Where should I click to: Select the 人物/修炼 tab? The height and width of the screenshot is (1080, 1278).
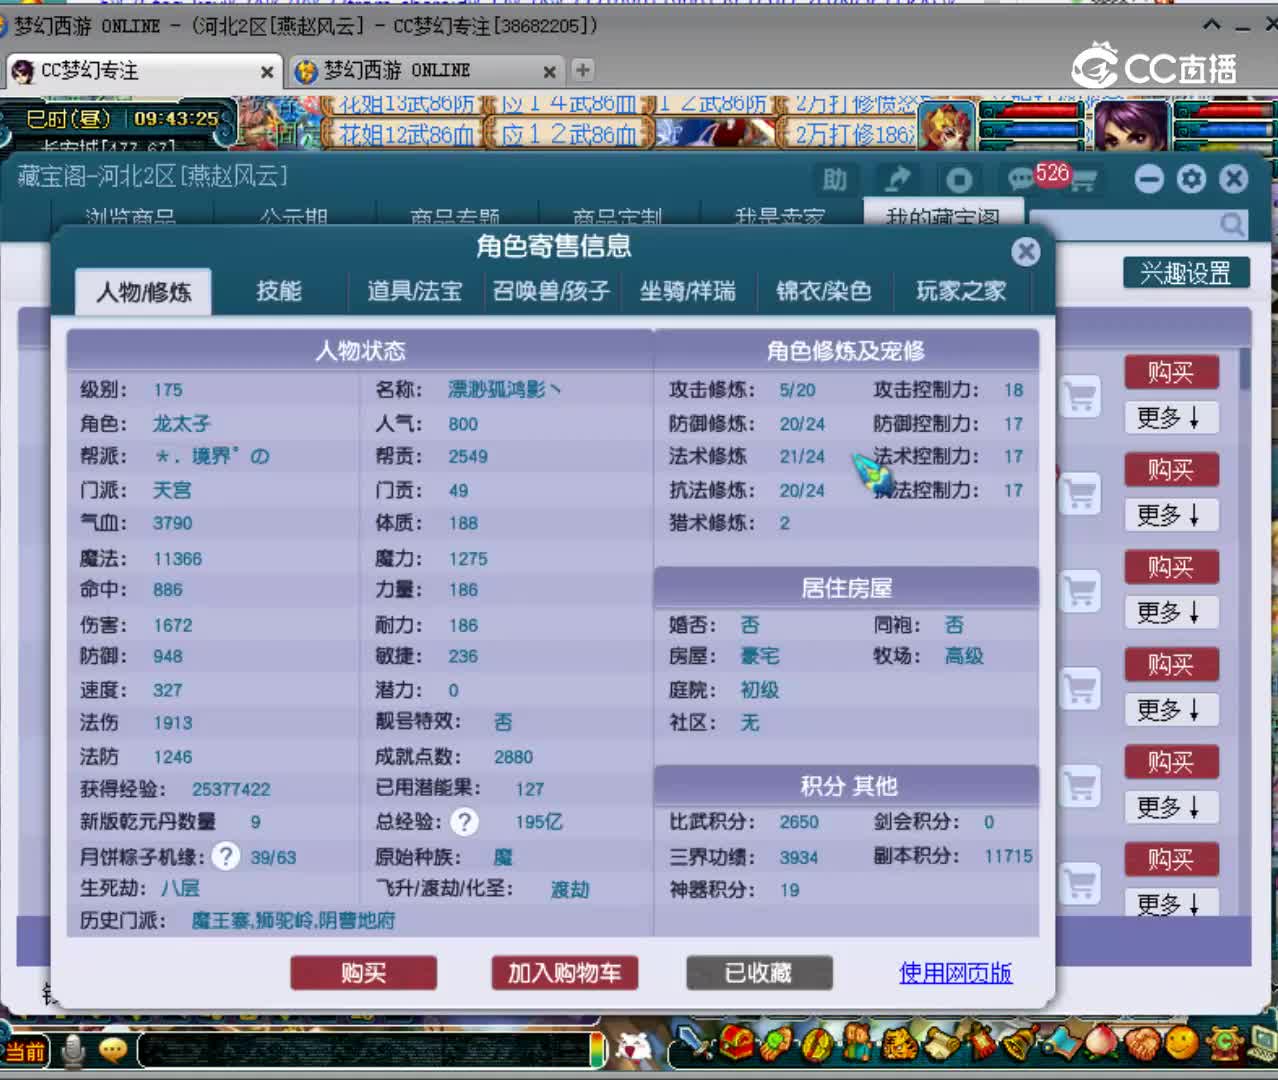click(x=144, y=292)
